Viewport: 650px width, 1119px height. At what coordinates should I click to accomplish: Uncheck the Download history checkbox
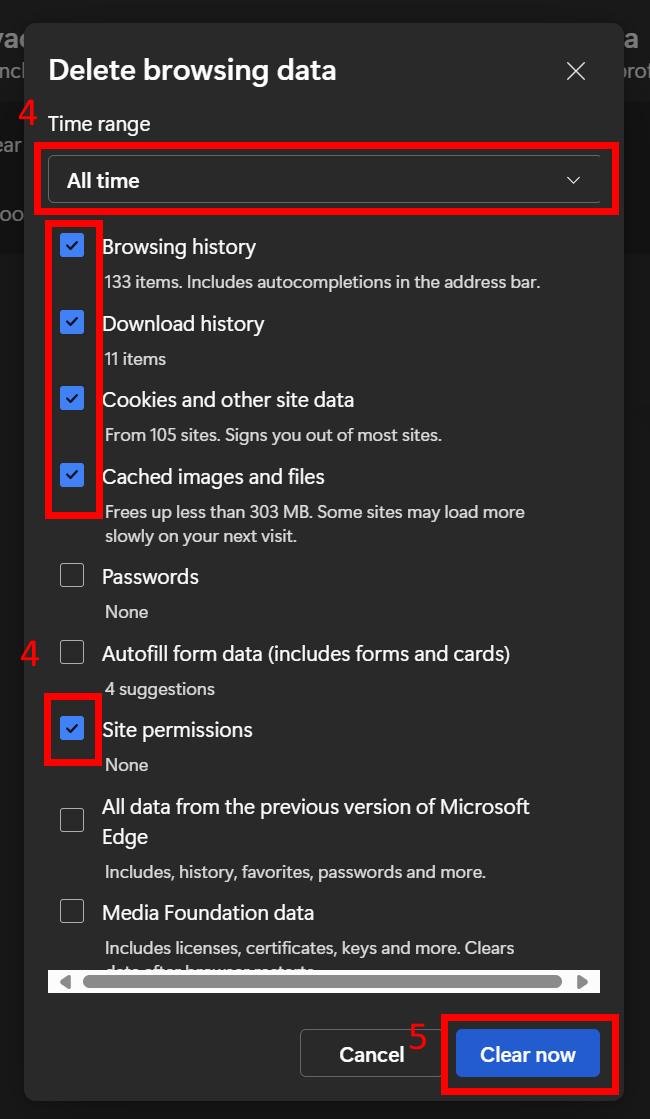pyautogui.click(x=72, y=322)
